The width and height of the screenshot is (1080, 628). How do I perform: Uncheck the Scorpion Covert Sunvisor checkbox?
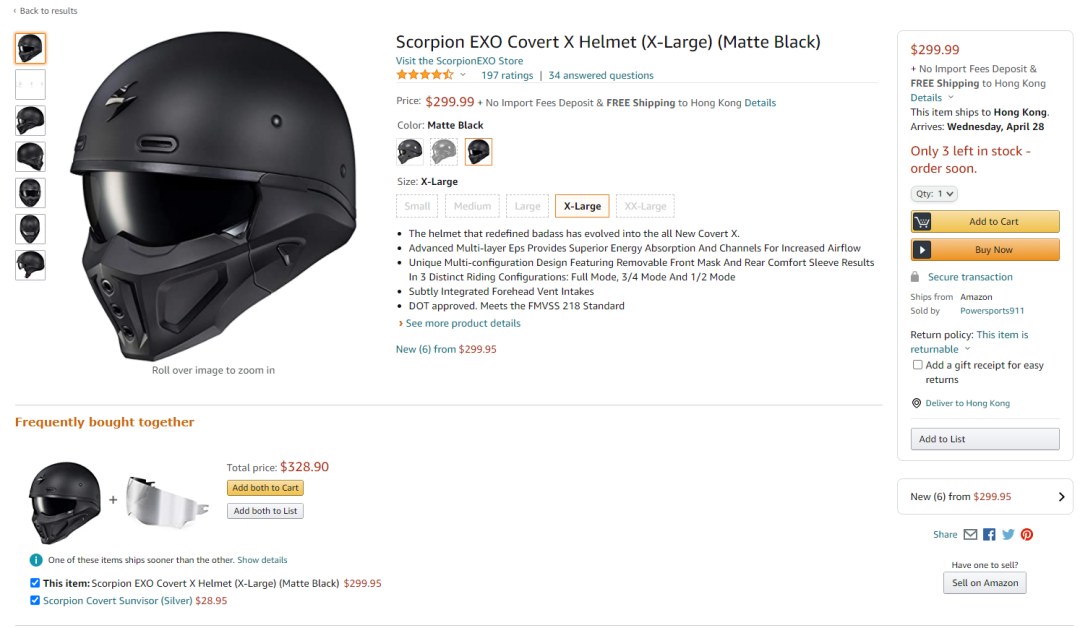[x=34, y=600]
